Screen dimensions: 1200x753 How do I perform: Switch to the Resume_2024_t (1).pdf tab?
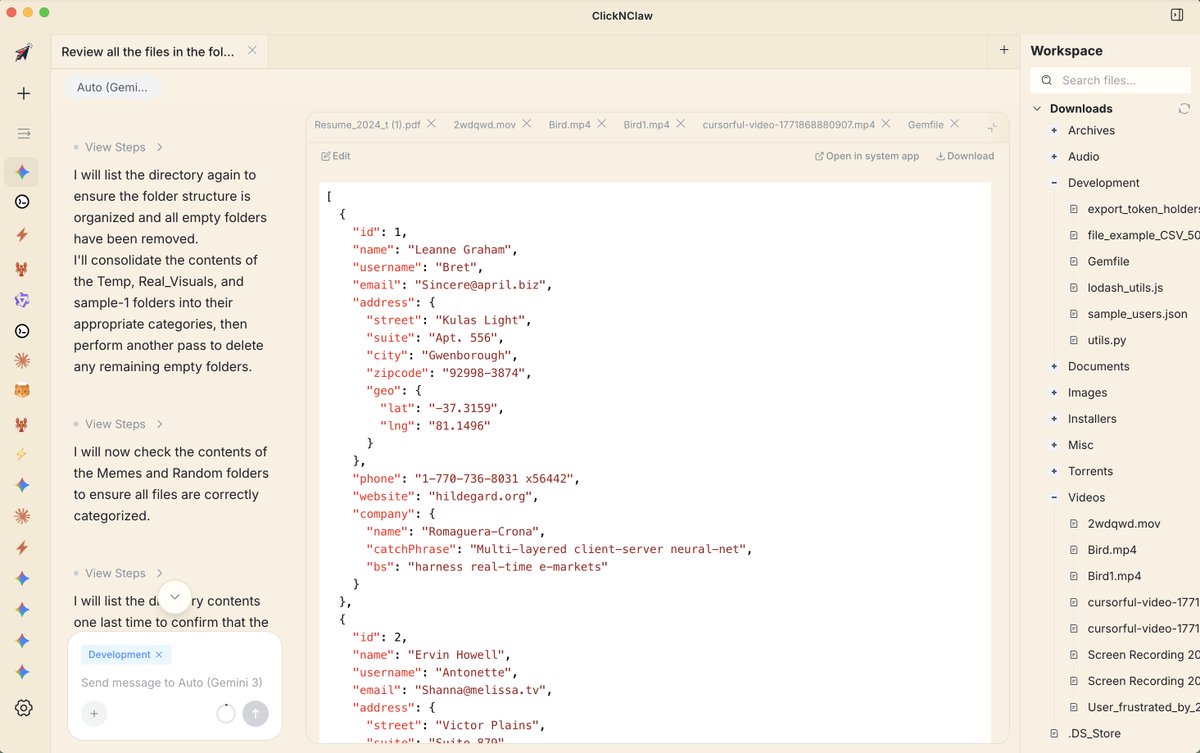[x=365, y=125]
